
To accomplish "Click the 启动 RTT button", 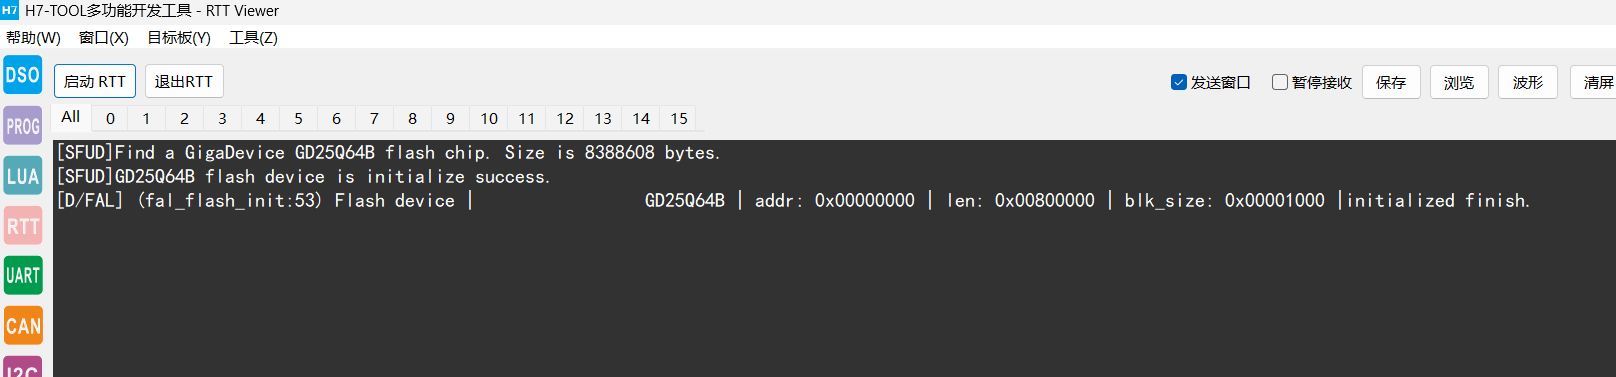I will tap(95, 81).
